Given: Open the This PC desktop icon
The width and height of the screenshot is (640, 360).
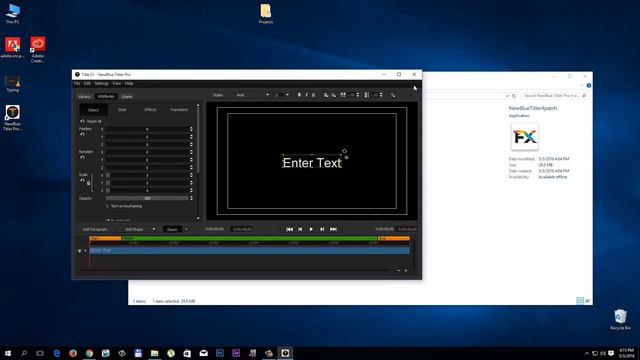Looking at the screenshot, I should (x=12, y=13).
